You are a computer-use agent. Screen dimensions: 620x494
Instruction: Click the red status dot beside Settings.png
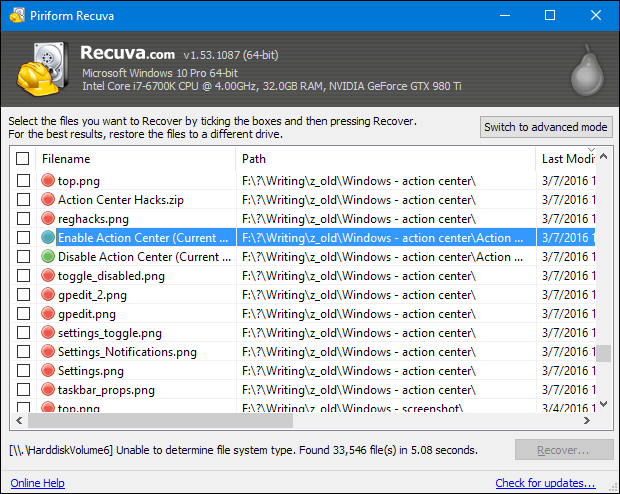coord(48,370)
